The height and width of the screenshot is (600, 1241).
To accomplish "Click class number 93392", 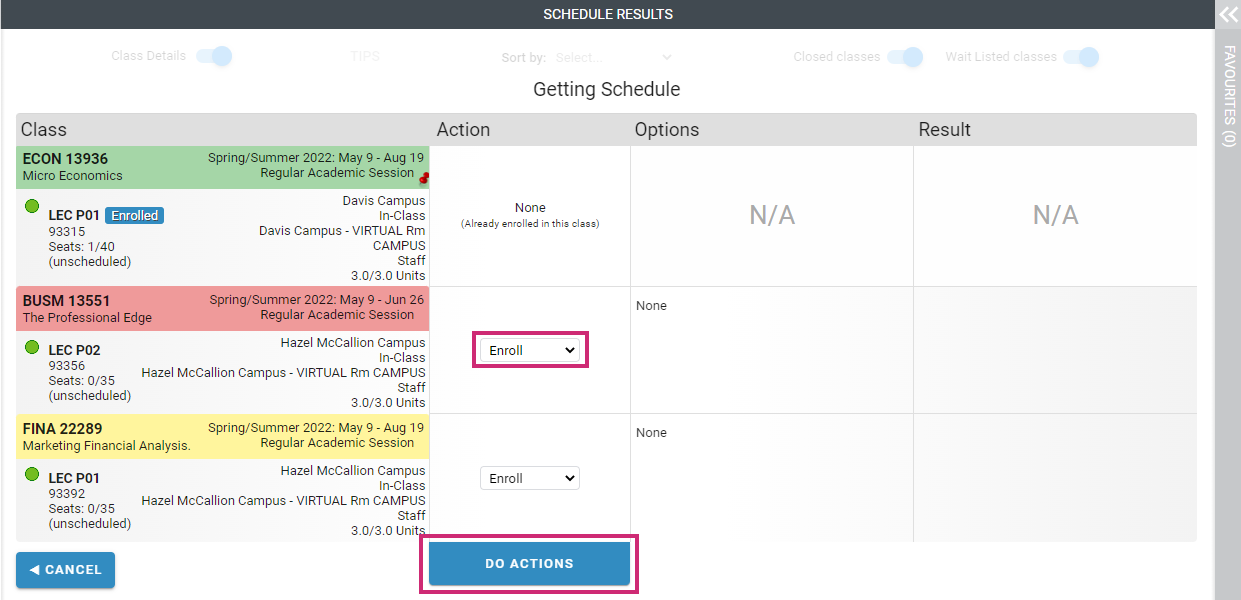I will click(66, 494).
